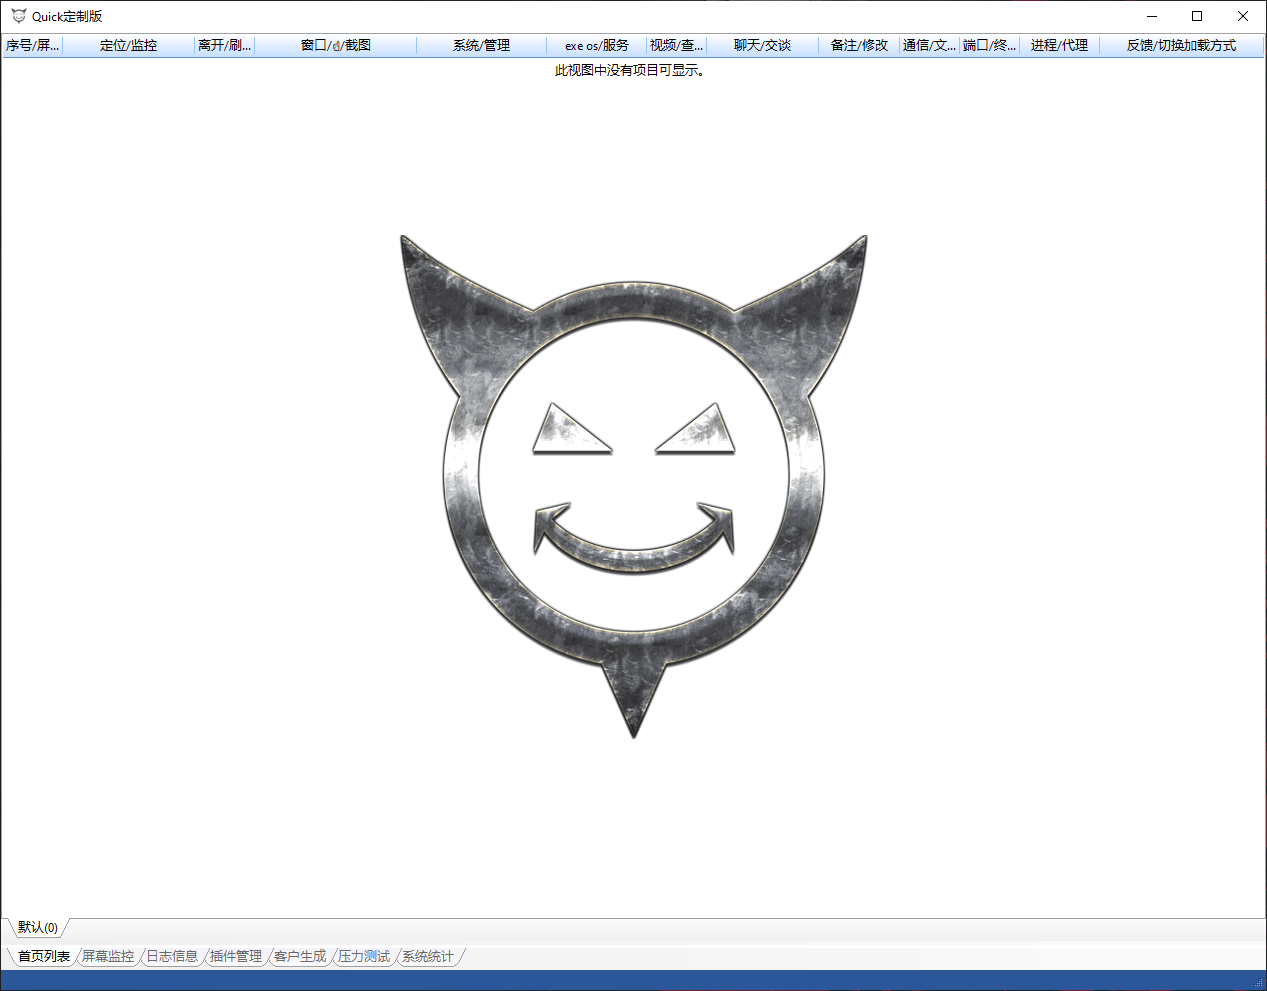The width and height of the screenshot is (1267, 991).
Task: Select the 首页列表 tab
Action: tap(44, 956)
